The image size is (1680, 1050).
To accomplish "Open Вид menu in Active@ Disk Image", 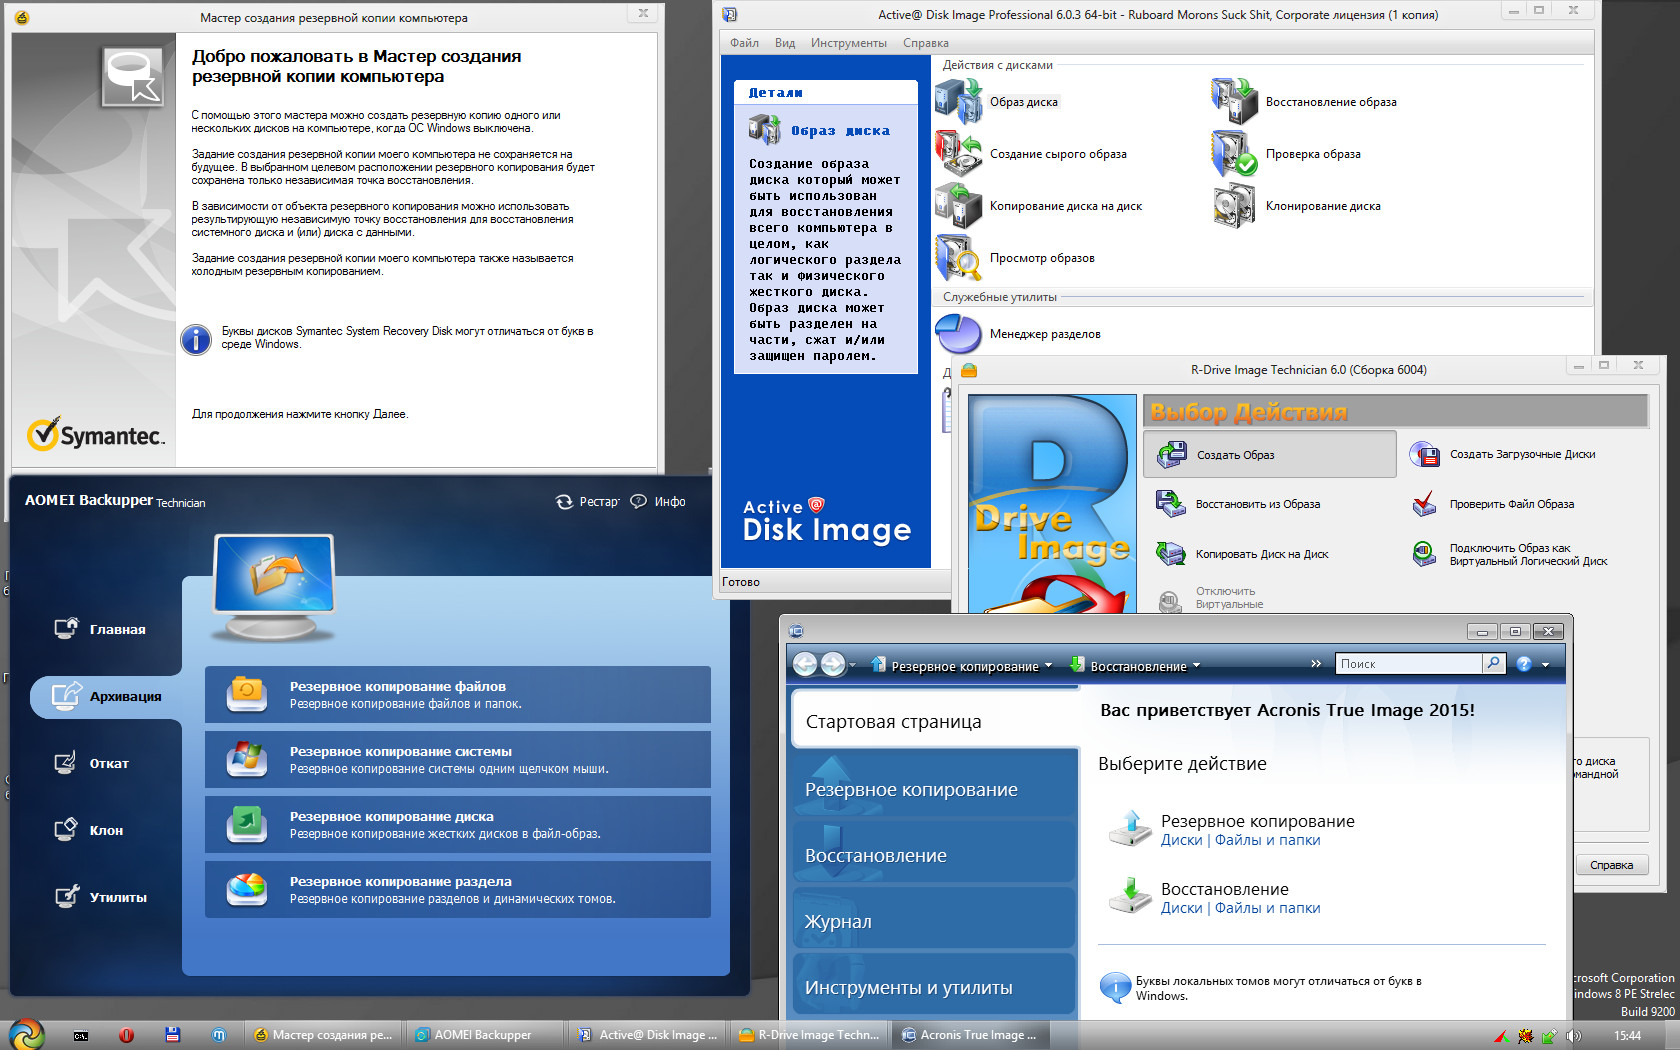I will click(785, 43).
